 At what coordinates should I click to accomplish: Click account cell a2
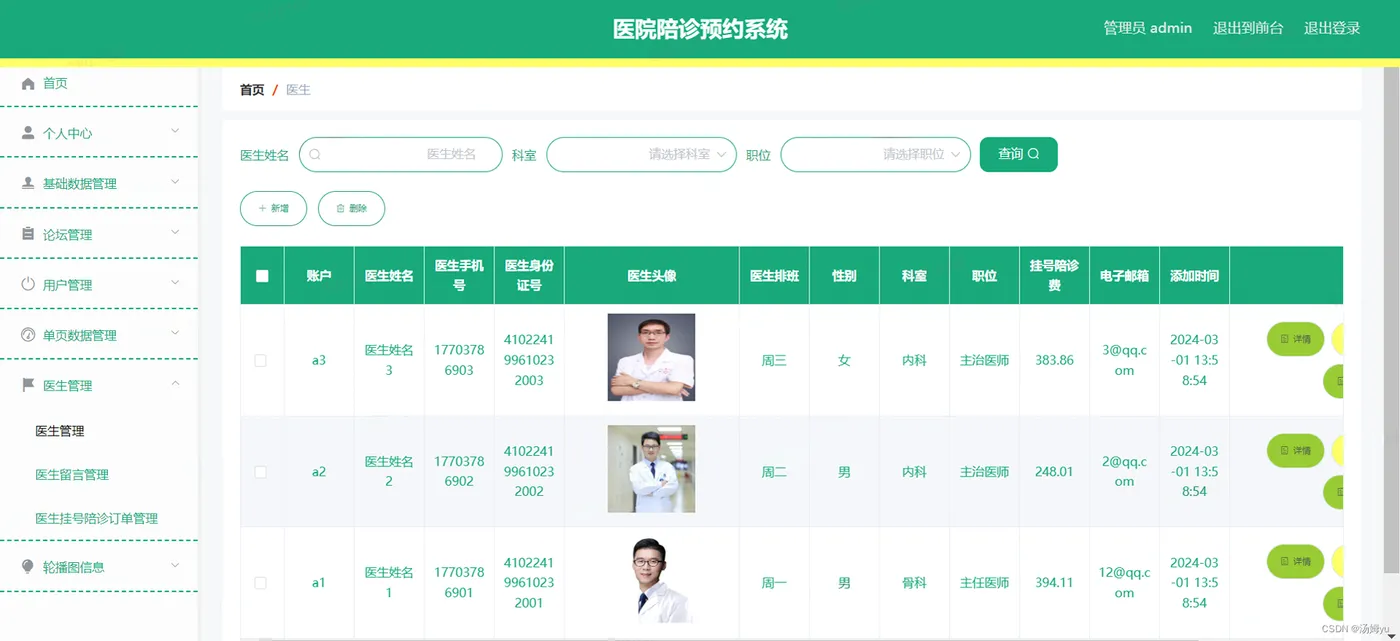(x=319, y=471)
